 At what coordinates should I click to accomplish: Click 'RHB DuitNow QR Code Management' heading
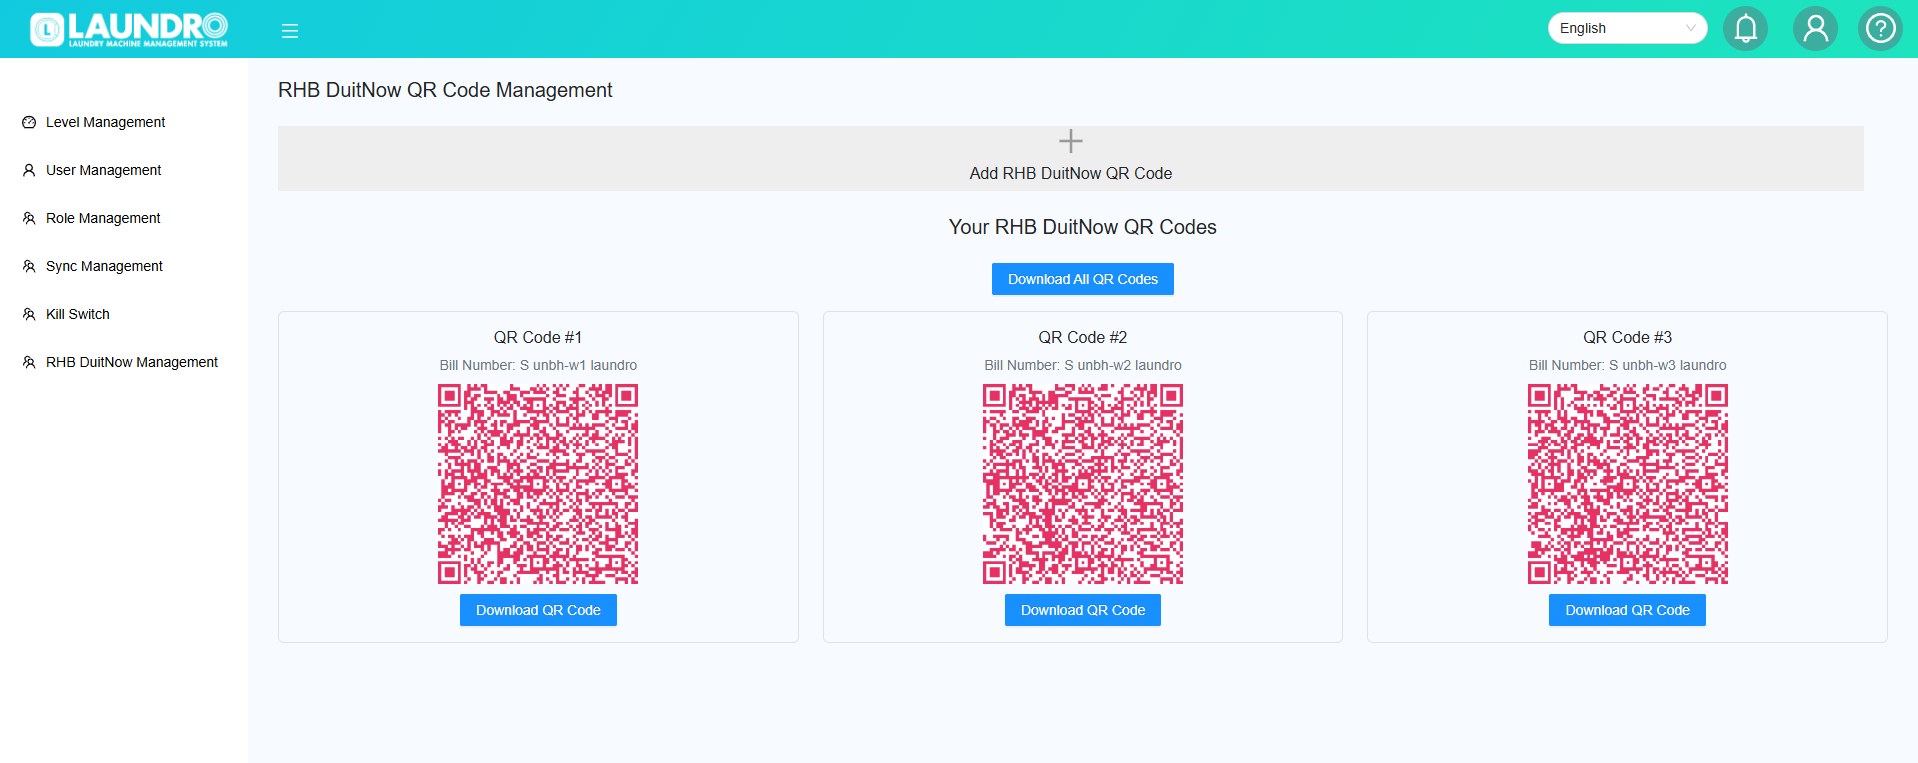445,90
